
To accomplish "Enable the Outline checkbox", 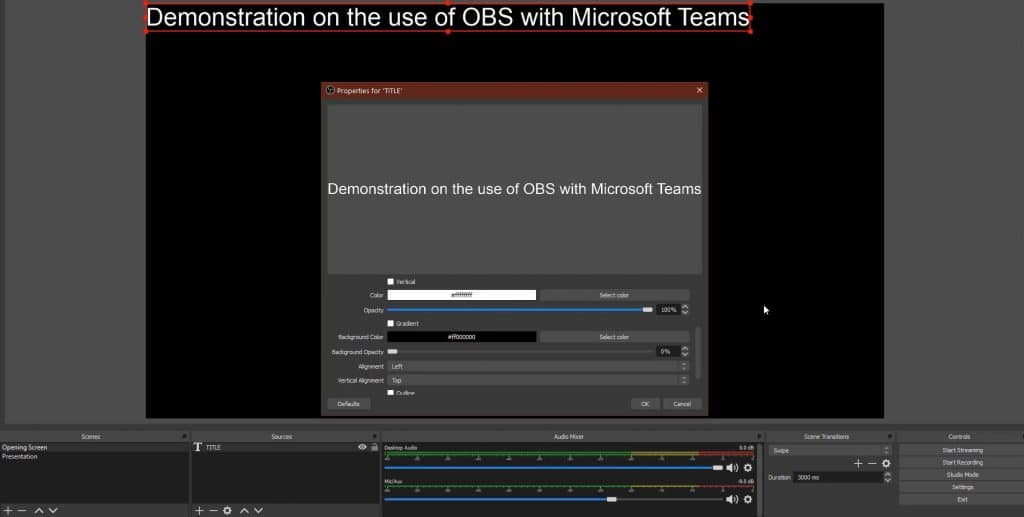I will tap(391, 393).
